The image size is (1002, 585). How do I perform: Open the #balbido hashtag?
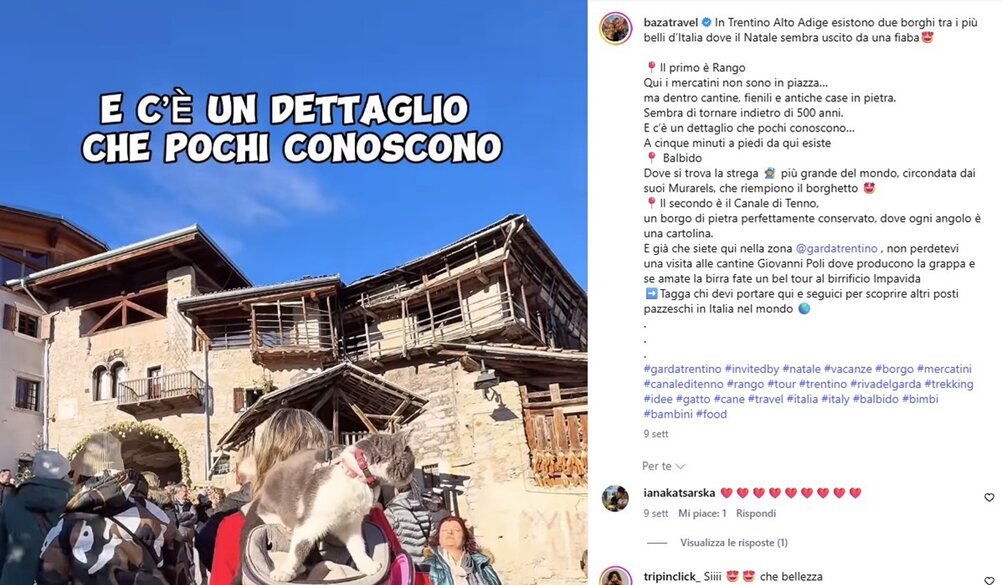[875, 399]
